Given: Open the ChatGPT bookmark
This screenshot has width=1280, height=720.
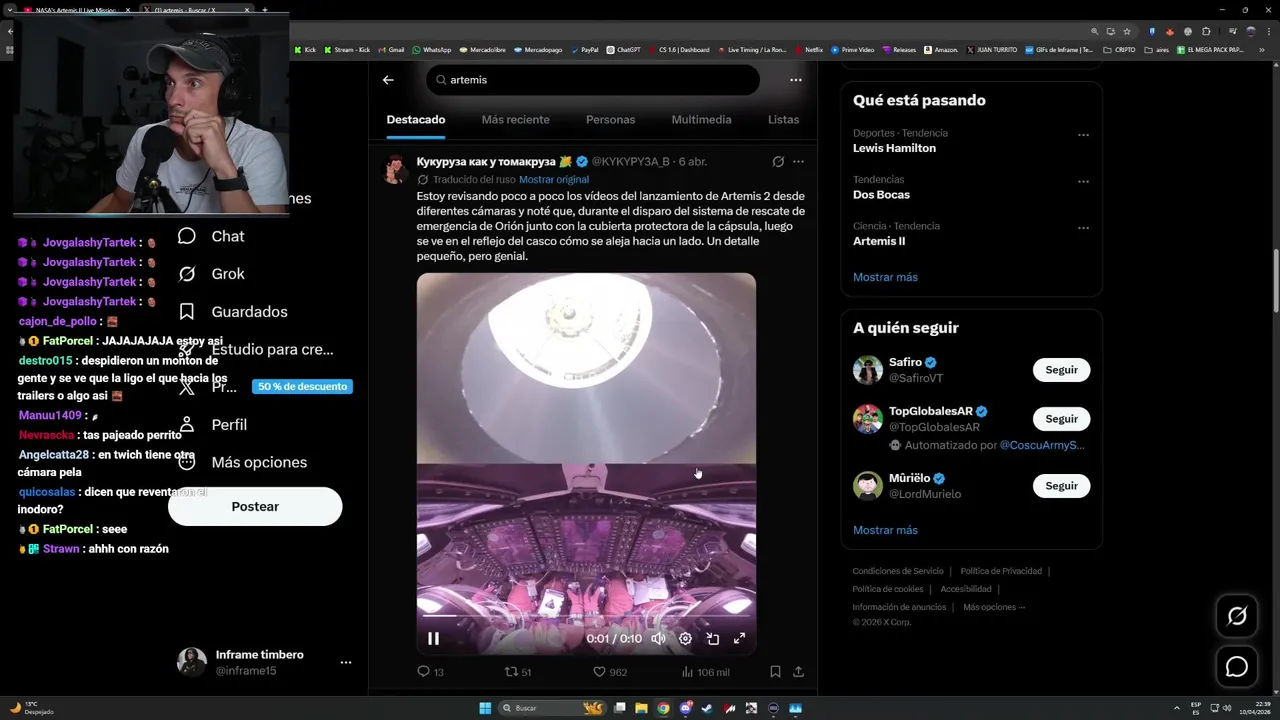Looking at the screenshot, I should 623,49.
